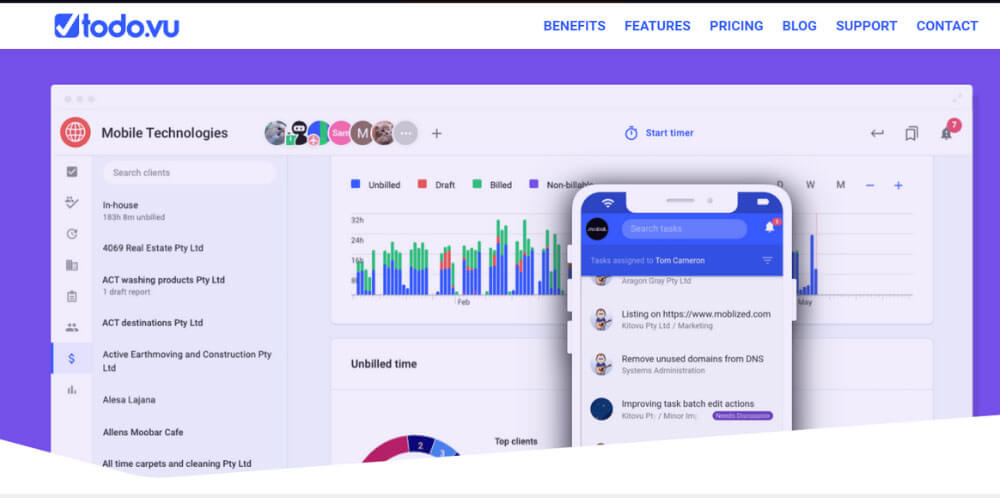1000x498 pixels.
Task: Open the phone notification bell
Action: pos(770,227)
